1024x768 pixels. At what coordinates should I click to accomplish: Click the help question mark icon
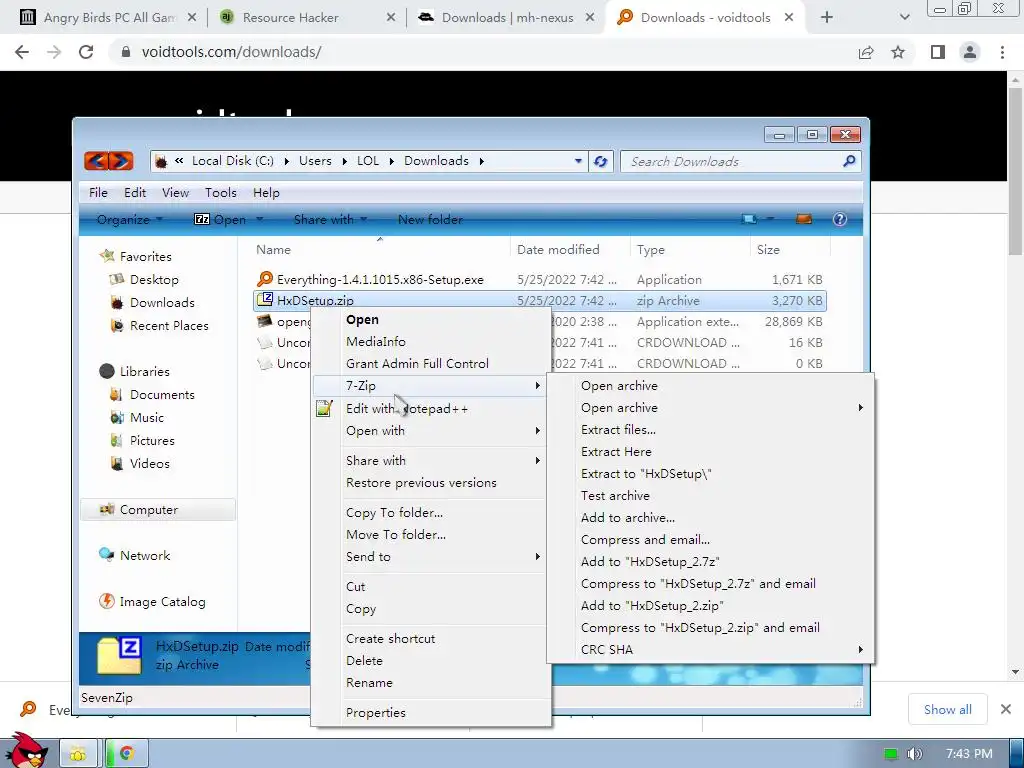(840, 219)
